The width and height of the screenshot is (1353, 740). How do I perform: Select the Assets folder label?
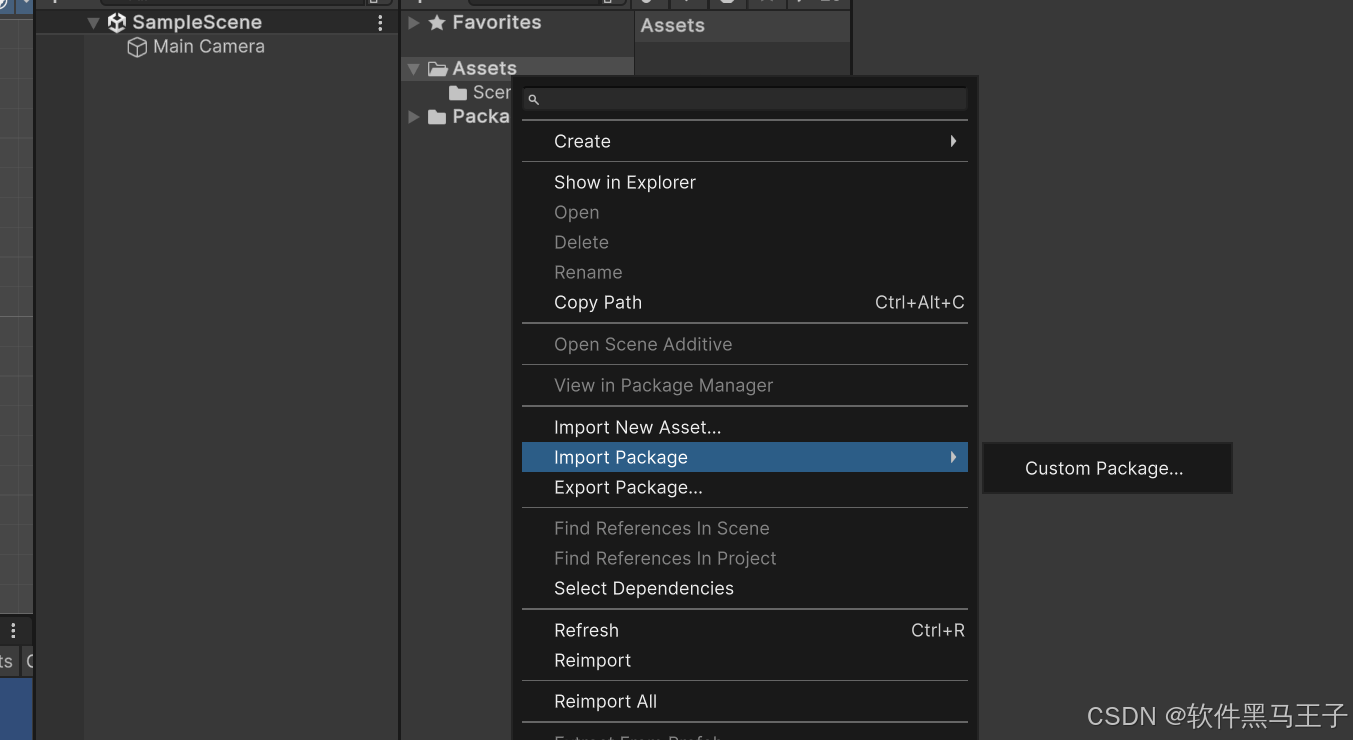[484, 69]
